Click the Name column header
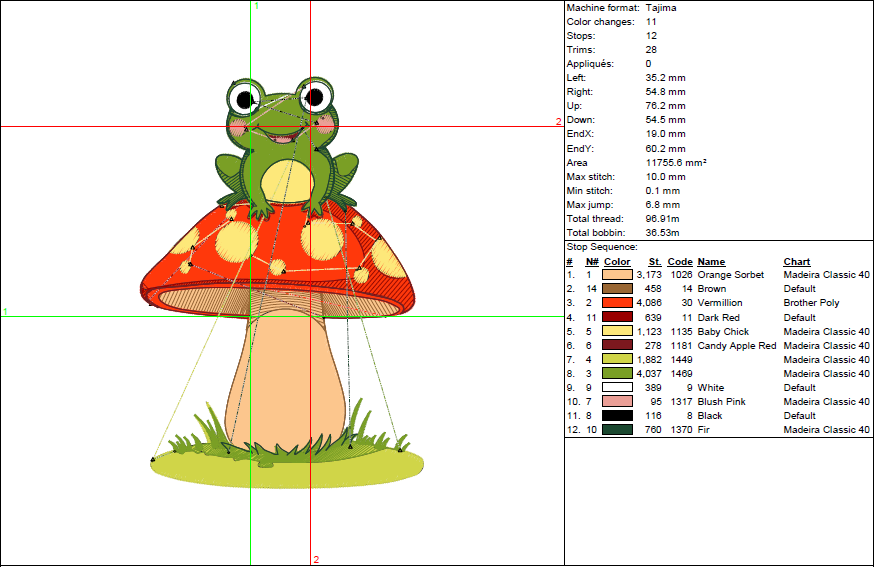Screen dimensions: 874x567 pyautogui.click(x=711, y=261)
